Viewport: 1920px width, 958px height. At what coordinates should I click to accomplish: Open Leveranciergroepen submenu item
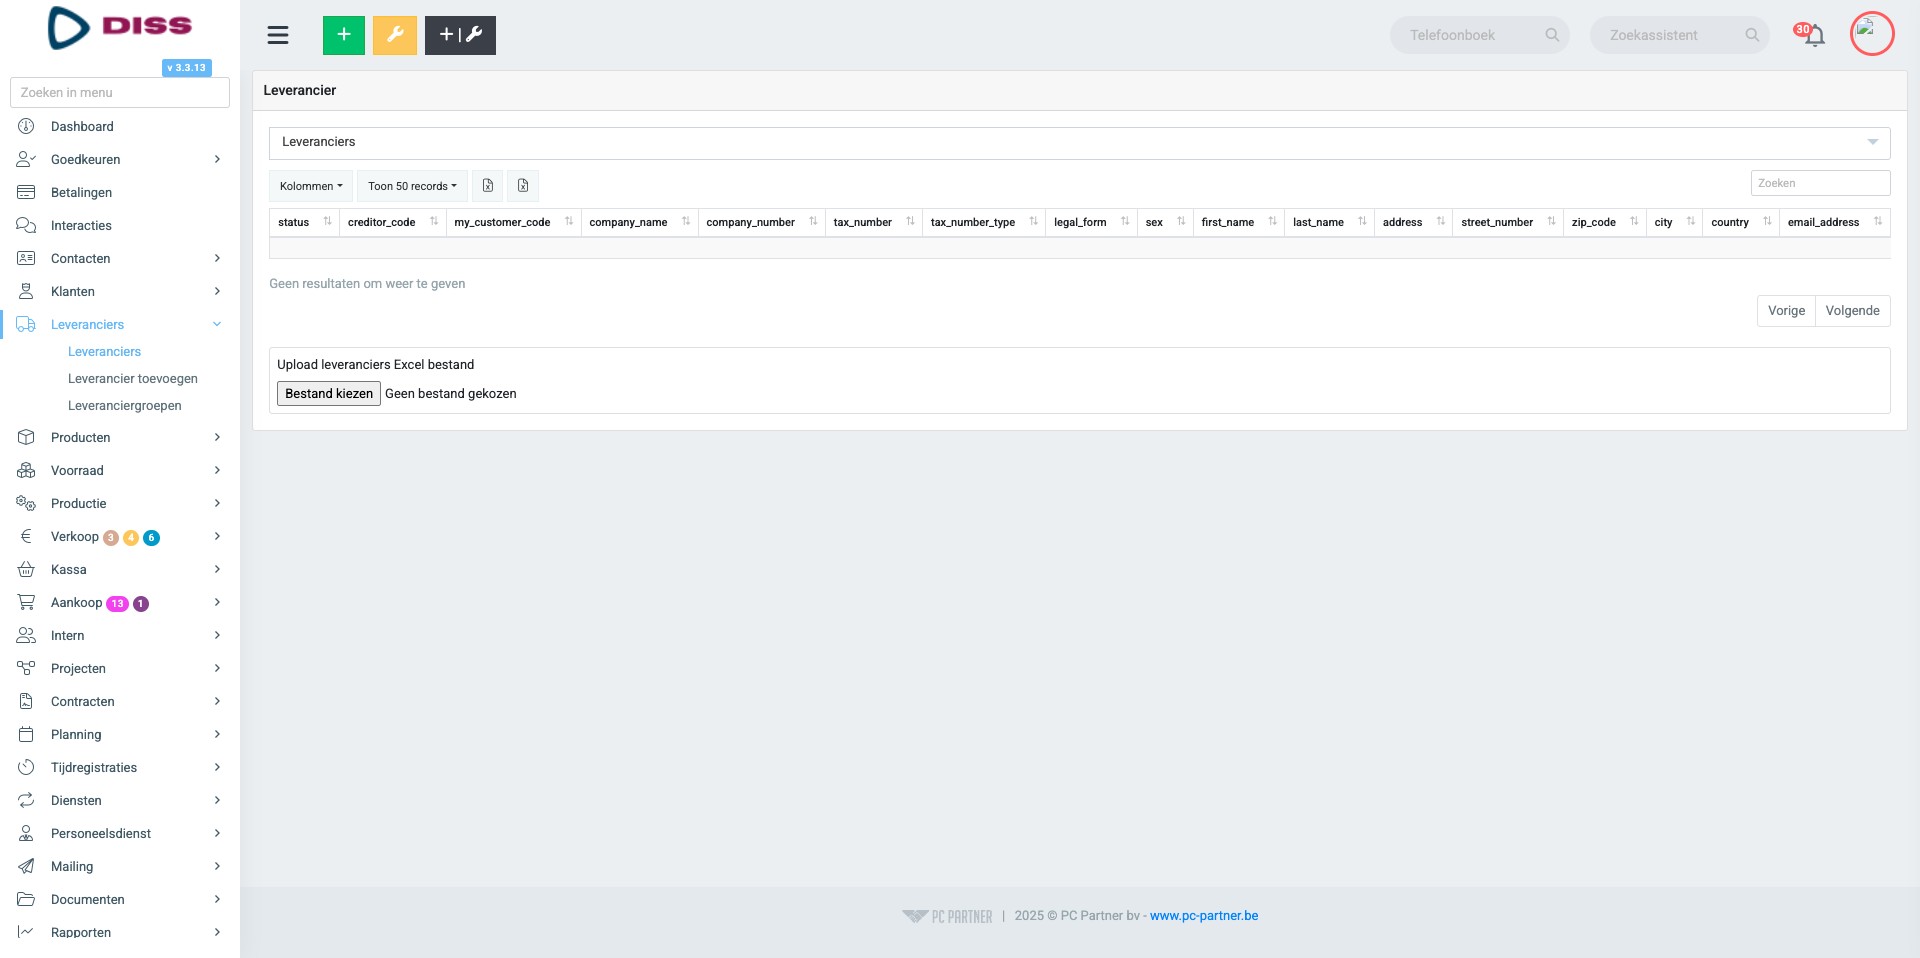[125, 406]
